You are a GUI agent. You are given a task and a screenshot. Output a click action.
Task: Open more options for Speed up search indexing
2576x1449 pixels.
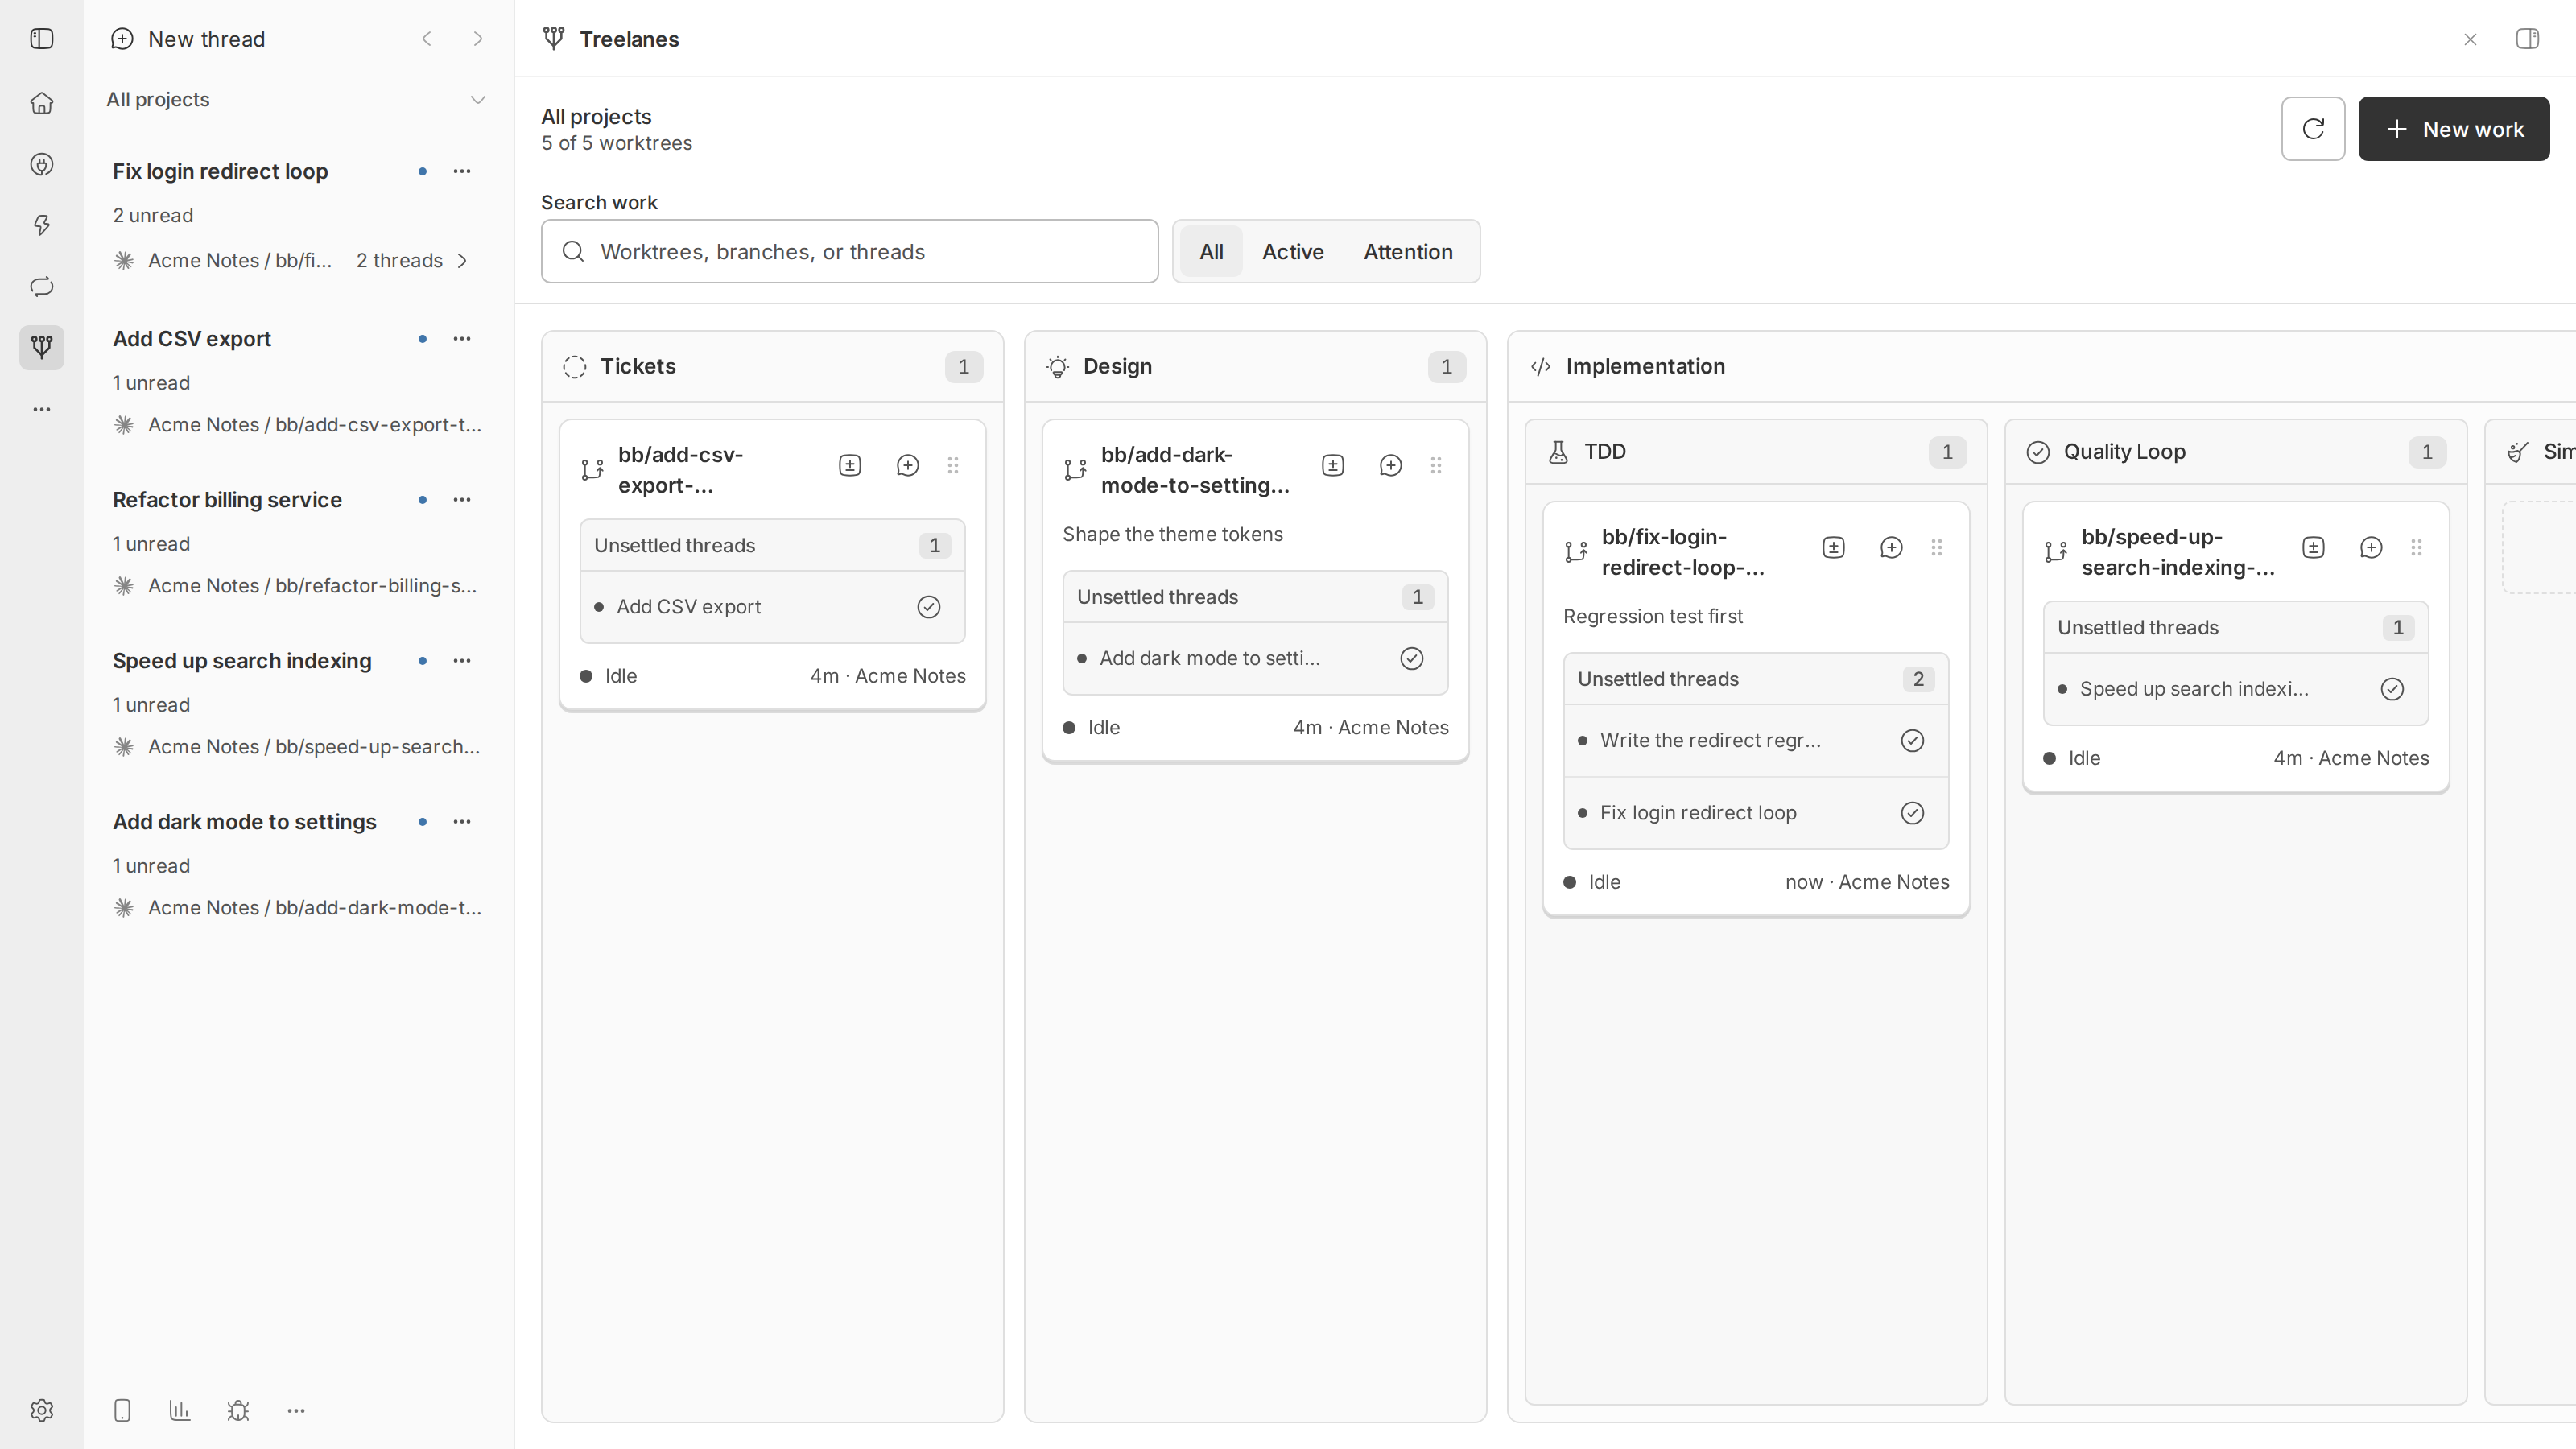click(462, 660)
